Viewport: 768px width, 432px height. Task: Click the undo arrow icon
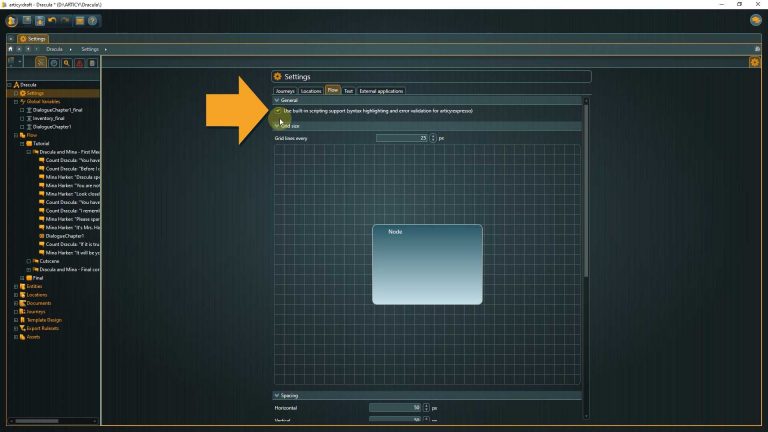tap(52, 21)
